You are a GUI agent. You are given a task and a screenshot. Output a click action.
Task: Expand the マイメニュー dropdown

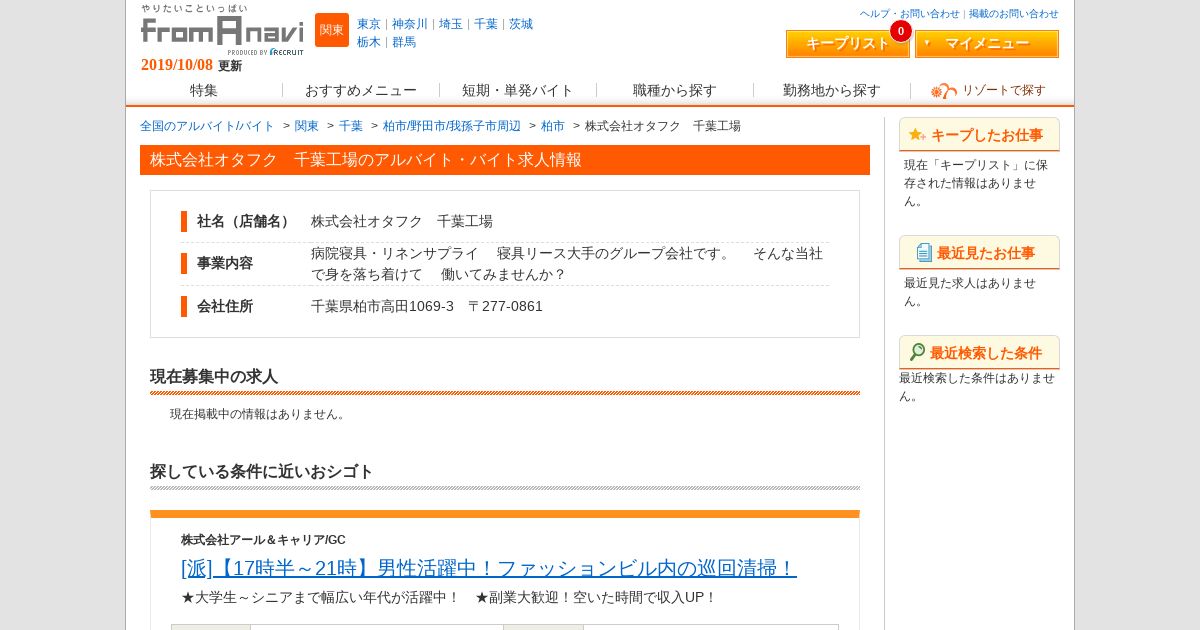coord(987,44)
